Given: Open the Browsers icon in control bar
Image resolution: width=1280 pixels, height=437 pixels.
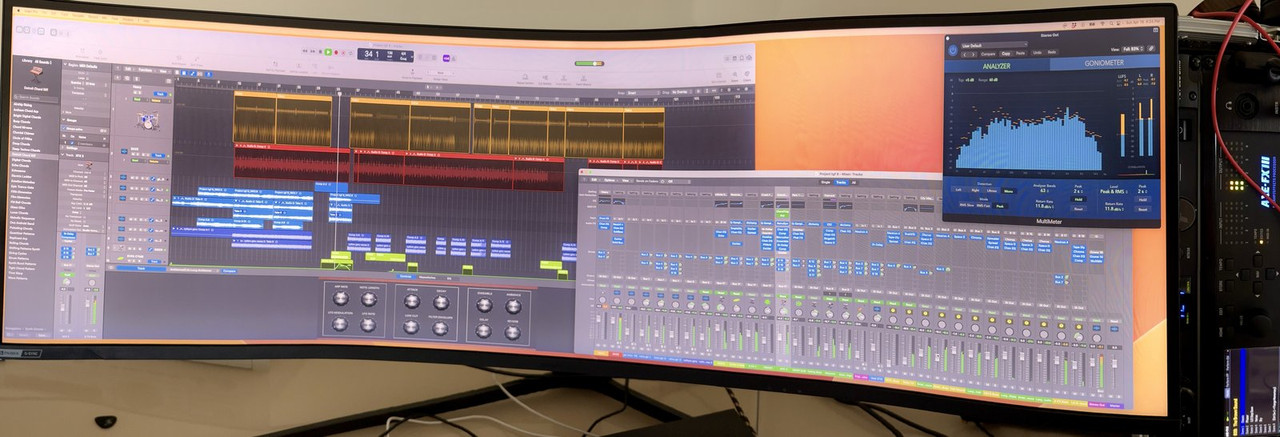Looking at the screenshot, I should (x=749, y=58).
